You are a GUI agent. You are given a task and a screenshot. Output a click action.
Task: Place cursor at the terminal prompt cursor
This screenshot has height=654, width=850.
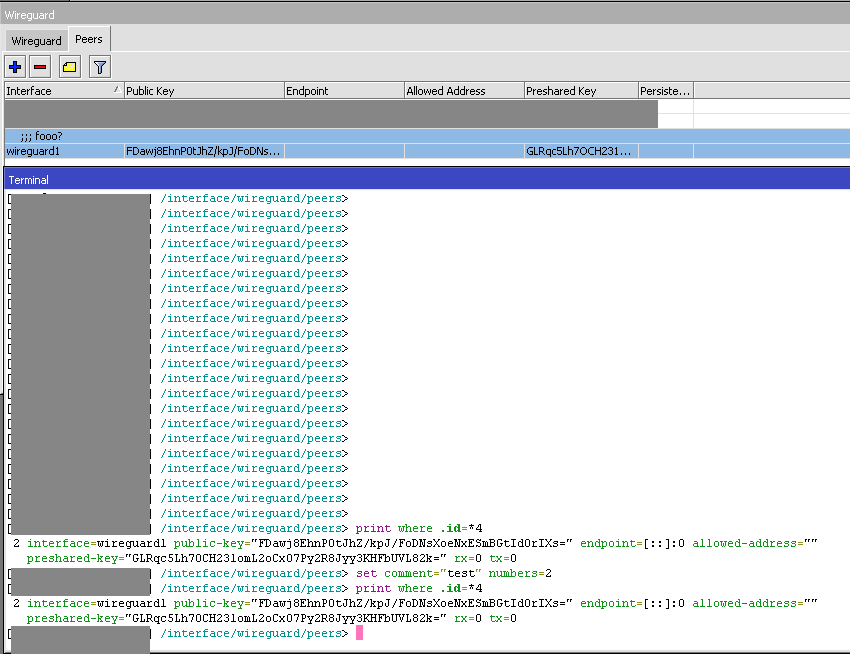coord(359,633)
